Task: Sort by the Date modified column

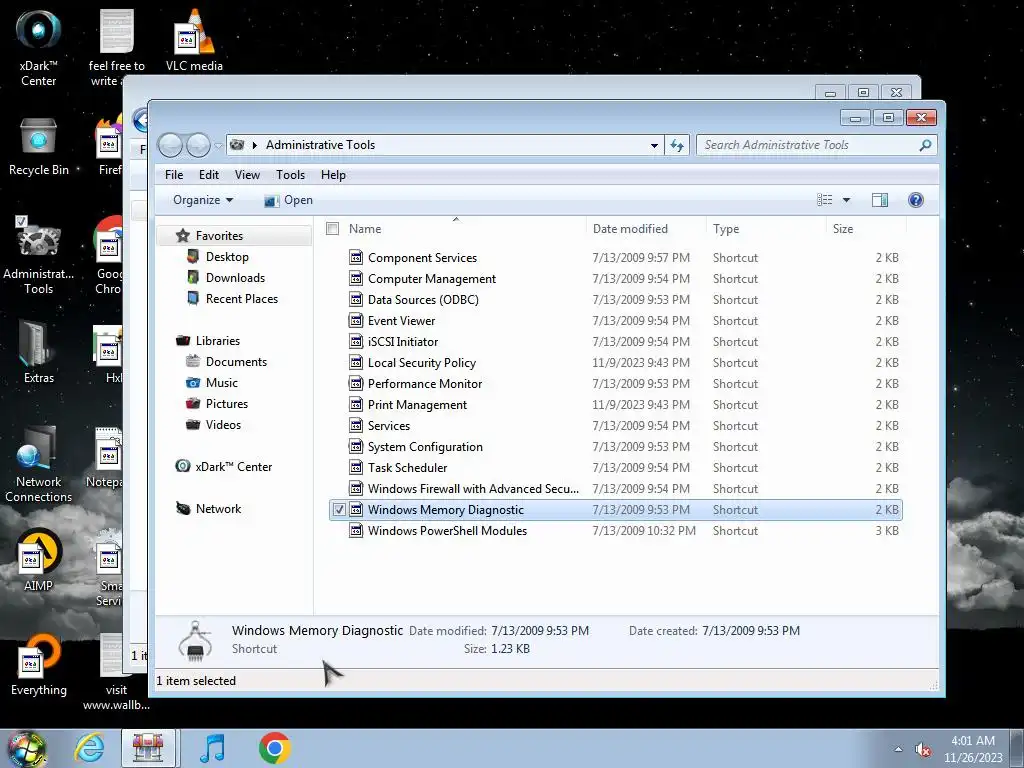Action: [646, 229]
